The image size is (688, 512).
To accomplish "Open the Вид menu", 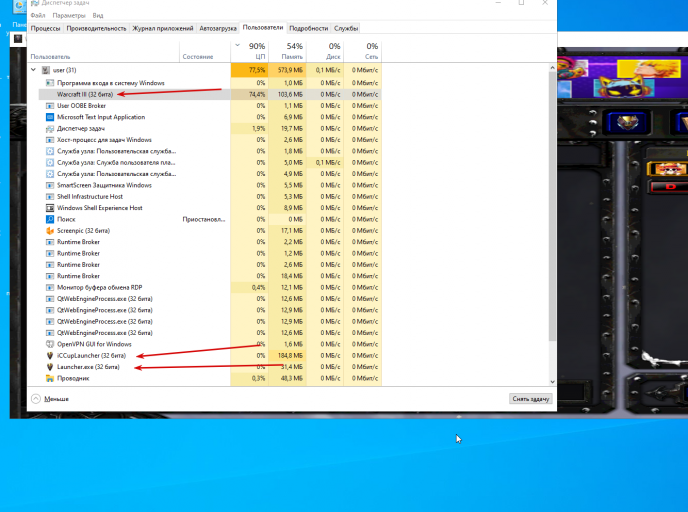I will pos(98,15).
